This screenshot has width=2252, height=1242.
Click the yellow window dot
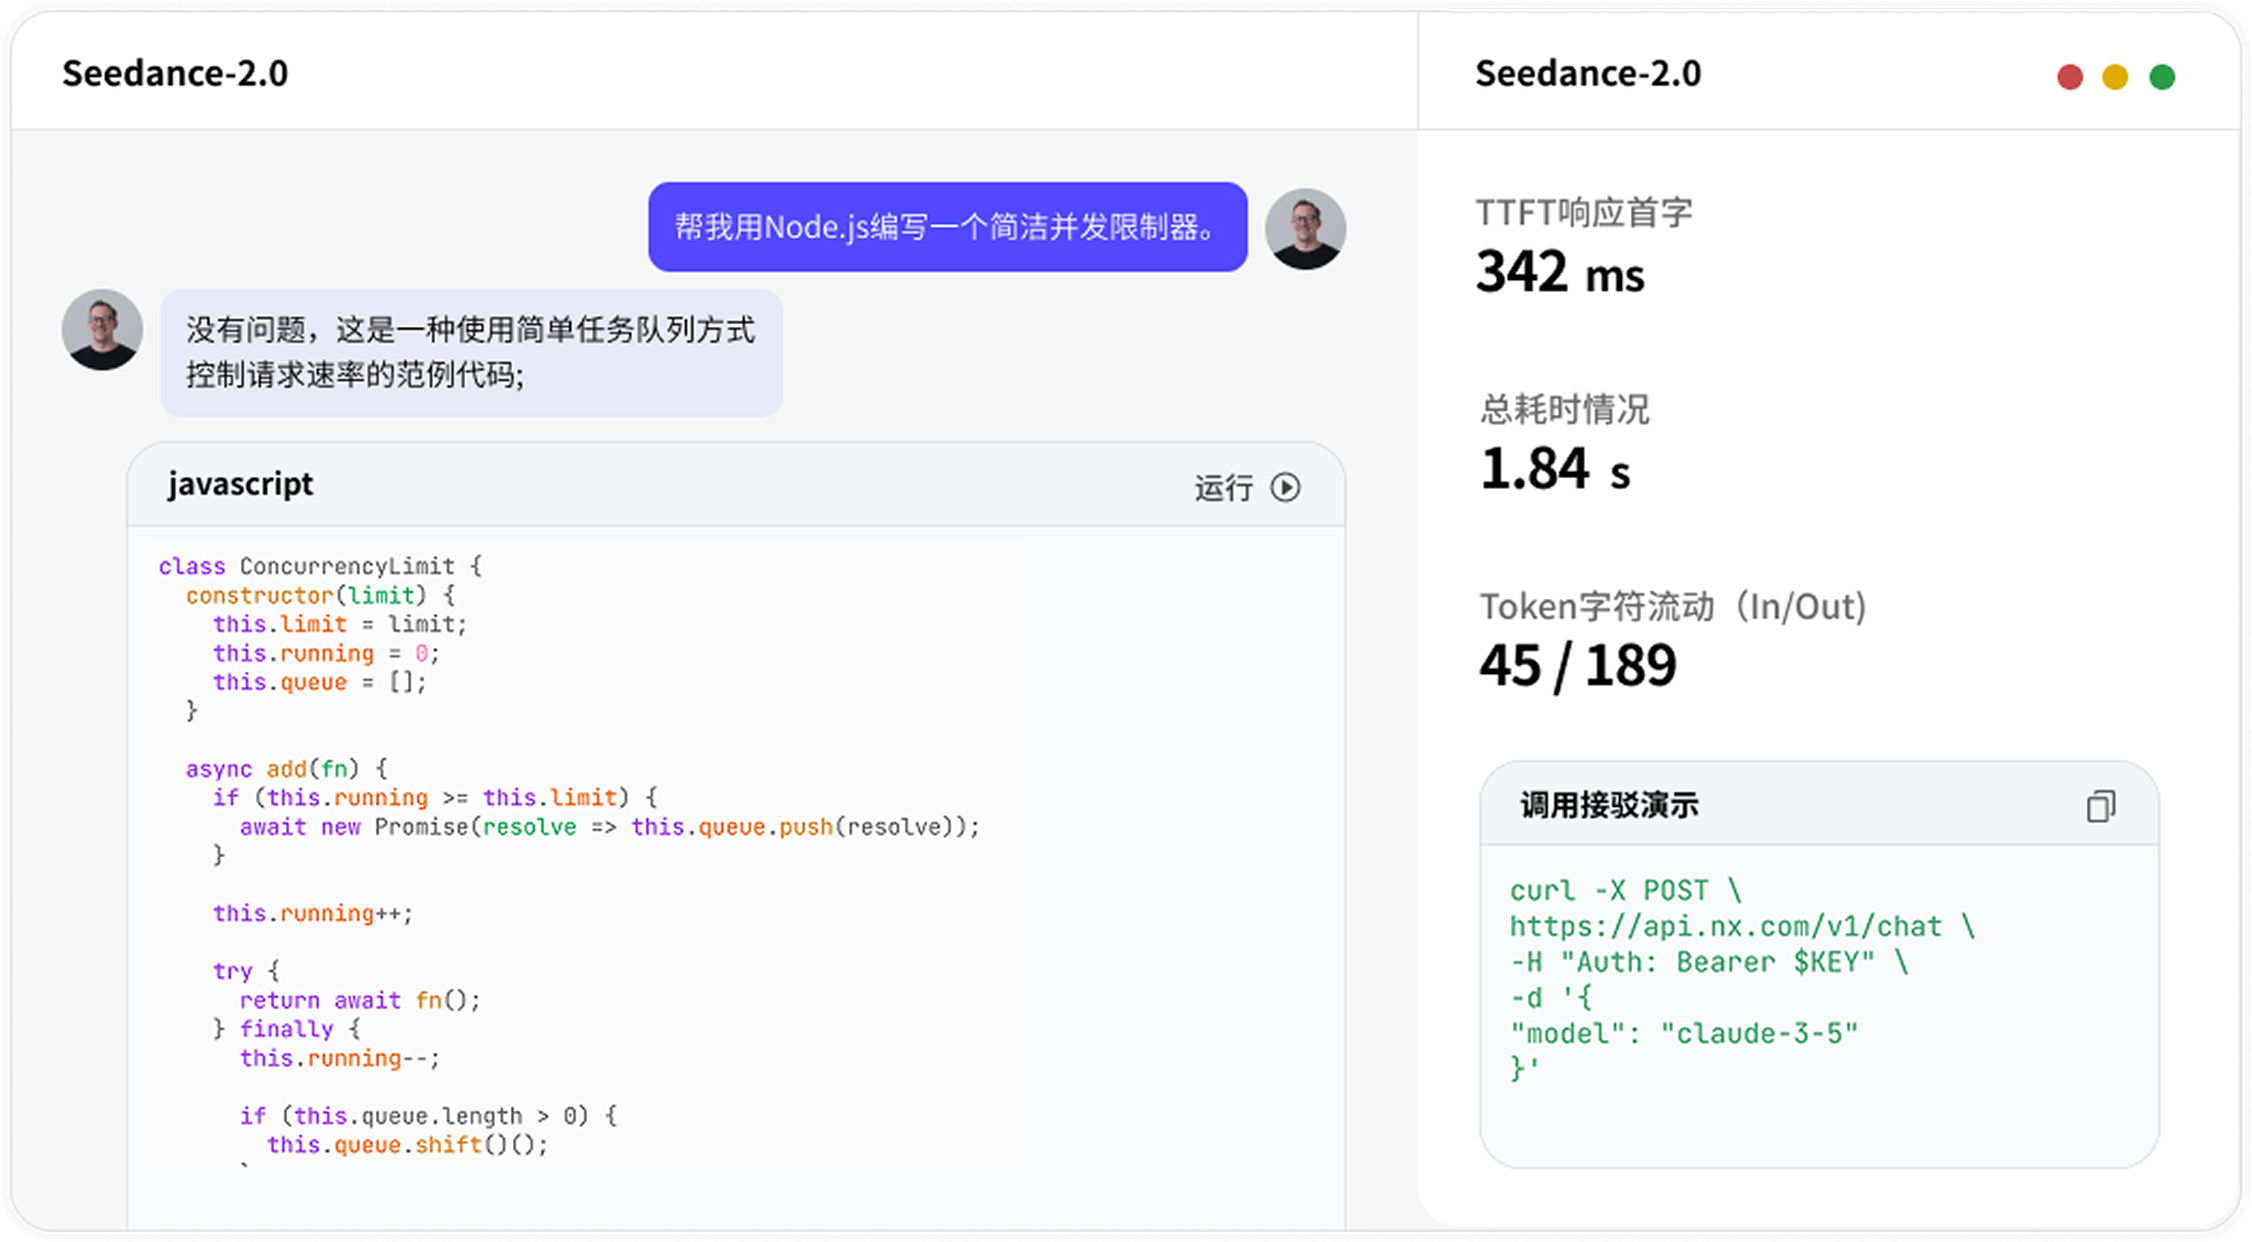click(x=2115, y=77)
